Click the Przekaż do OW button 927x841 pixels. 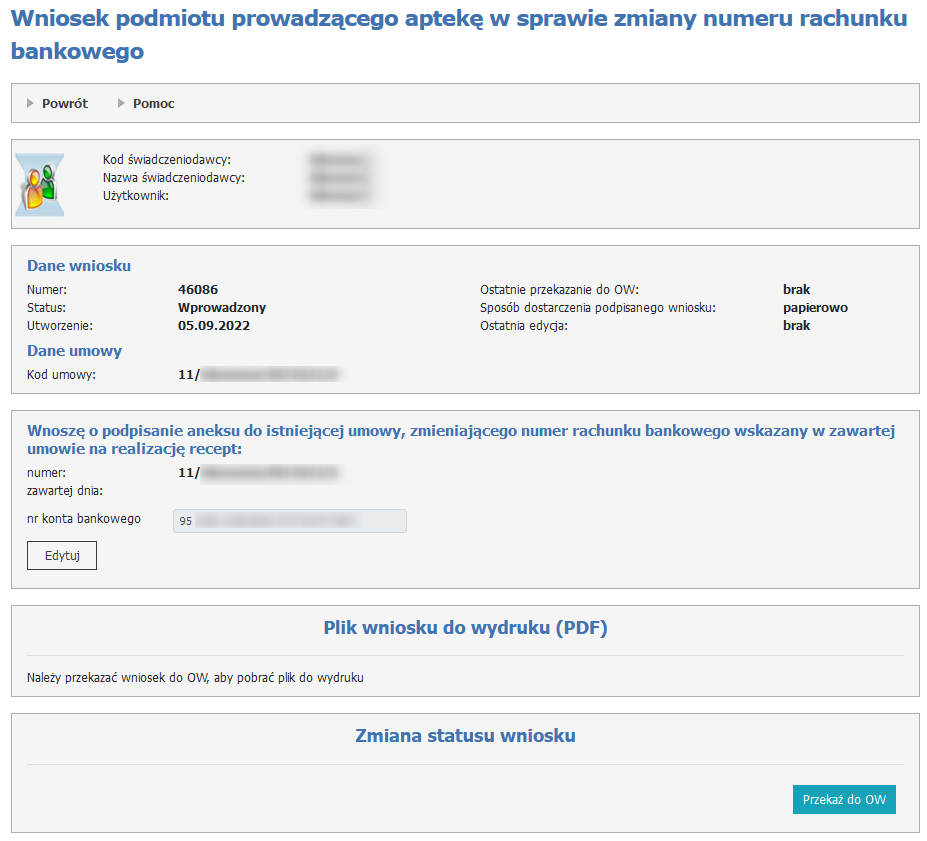pyautogui.click(x=844, y=800)
